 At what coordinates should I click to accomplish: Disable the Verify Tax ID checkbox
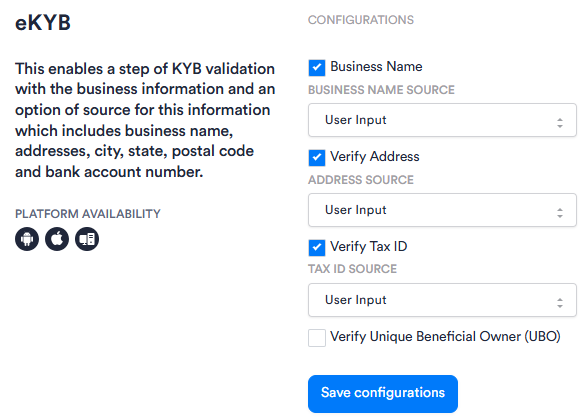[x=317, y=248]
